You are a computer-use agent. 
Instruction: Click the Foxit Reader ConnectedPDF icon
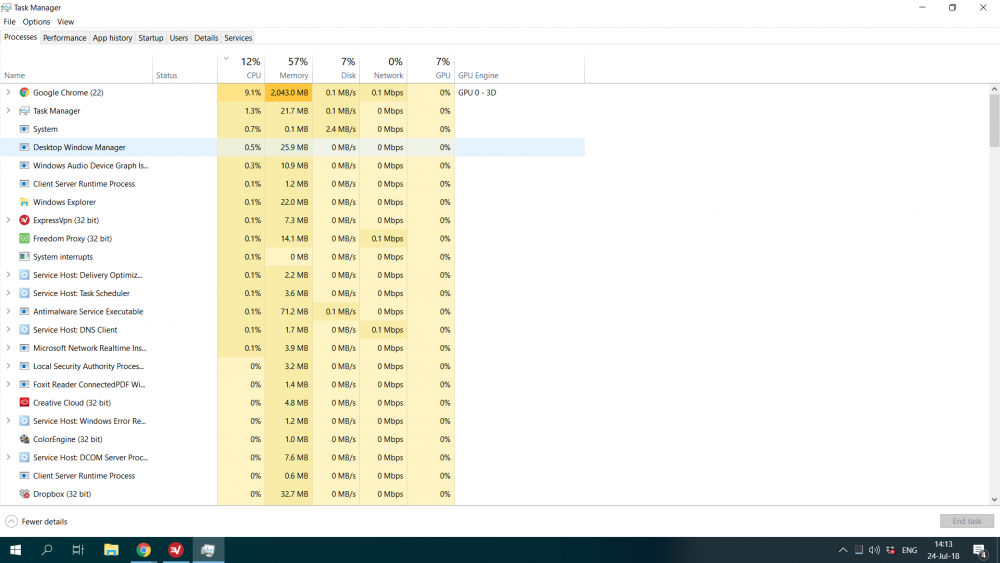pos(24,384)
